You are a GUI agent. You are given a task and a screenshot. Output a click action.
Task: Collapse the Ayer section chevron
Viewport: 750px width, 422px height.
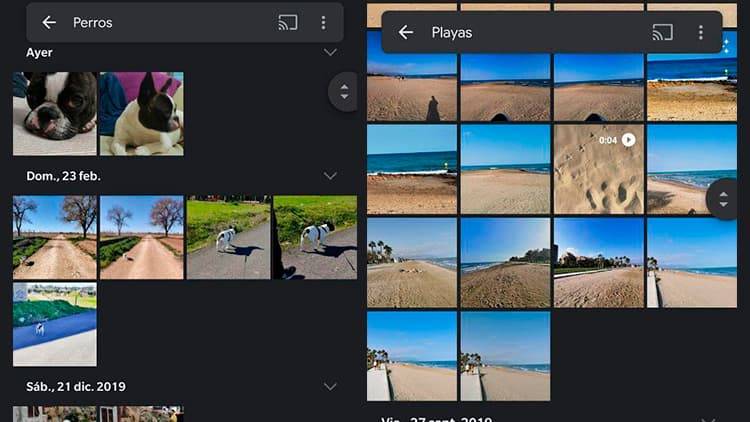330,52
